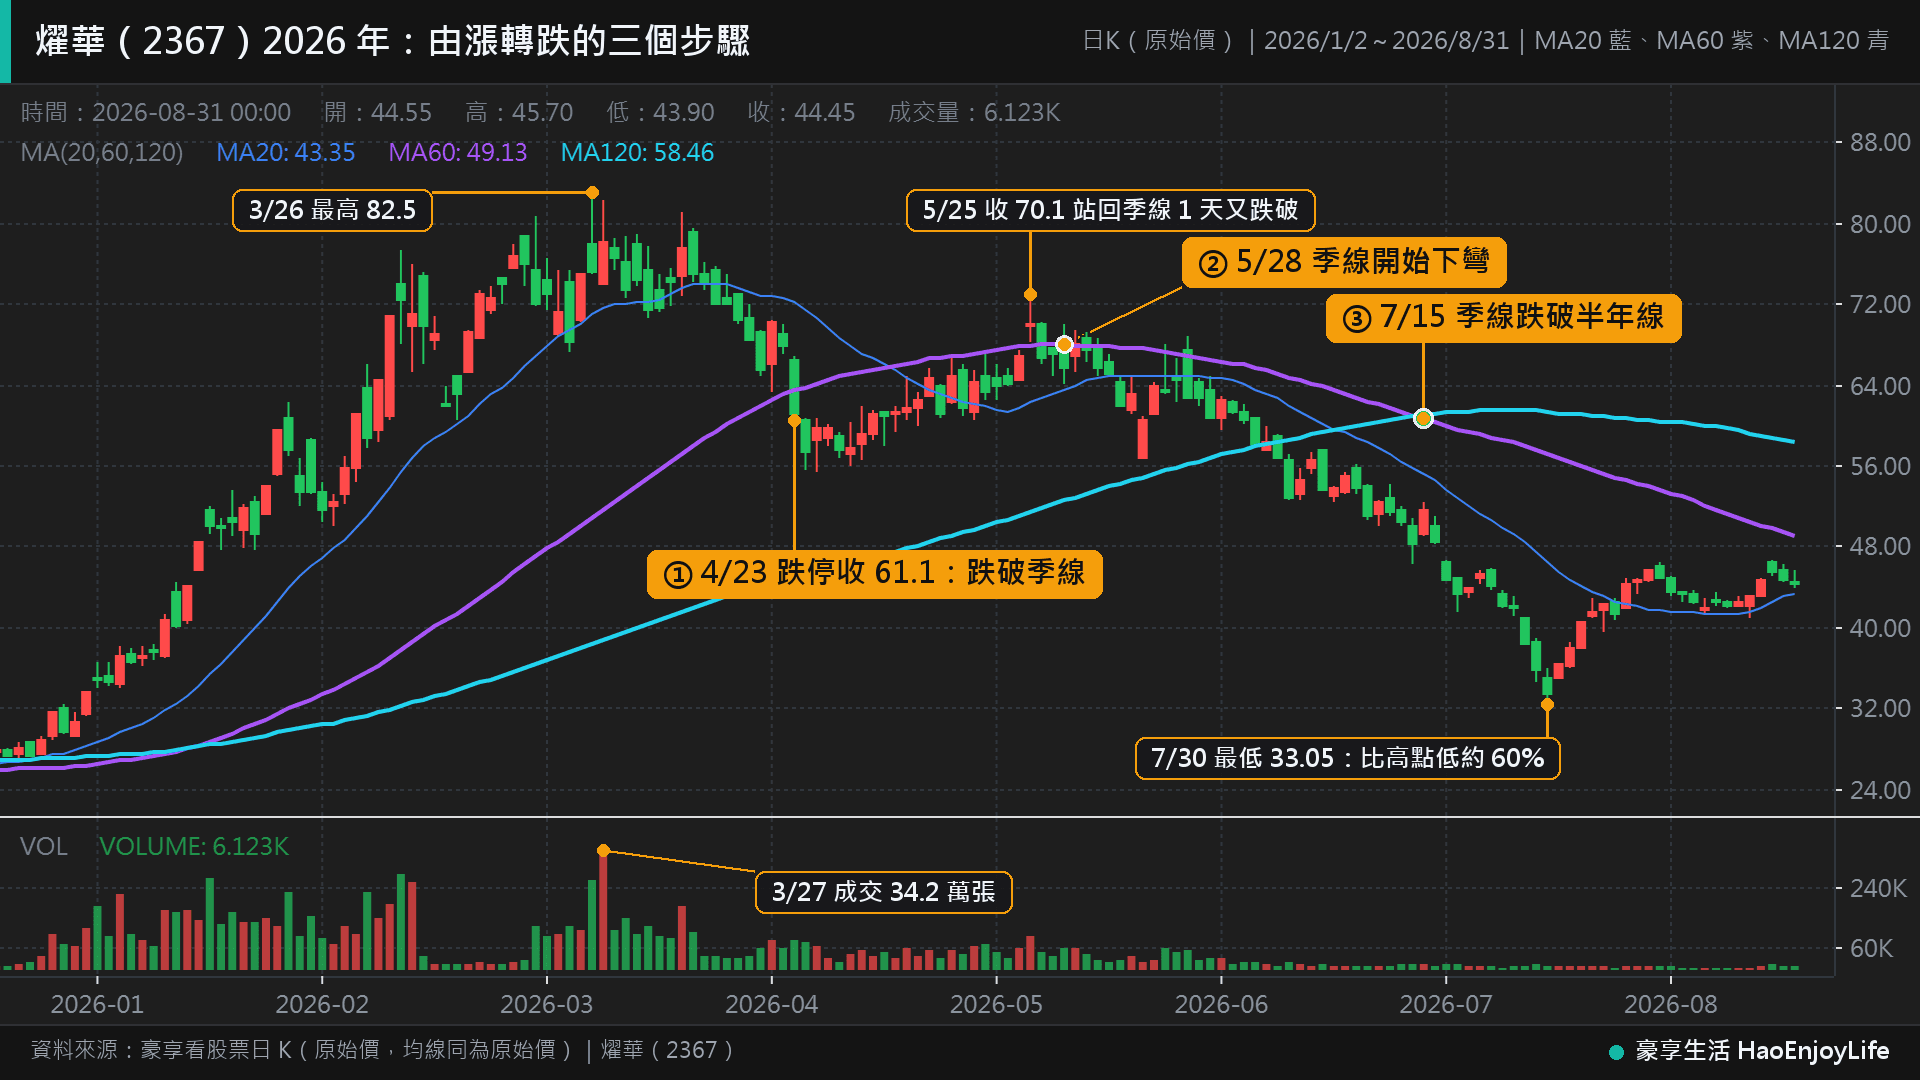
Task: Click the 收：44.45 closing price readout
Action: (801, 113)
